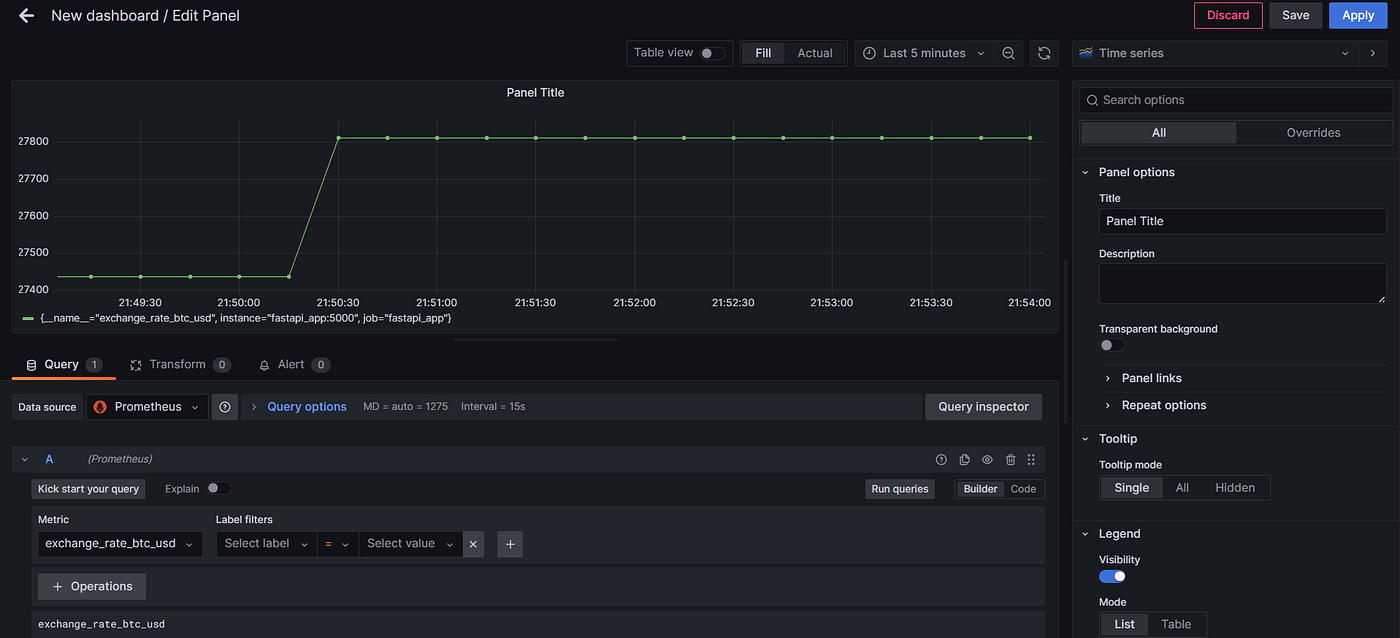This screenshot has width=1400, height=638.
Task: Click the Time series visualization icon
Action: (1085, 53)
